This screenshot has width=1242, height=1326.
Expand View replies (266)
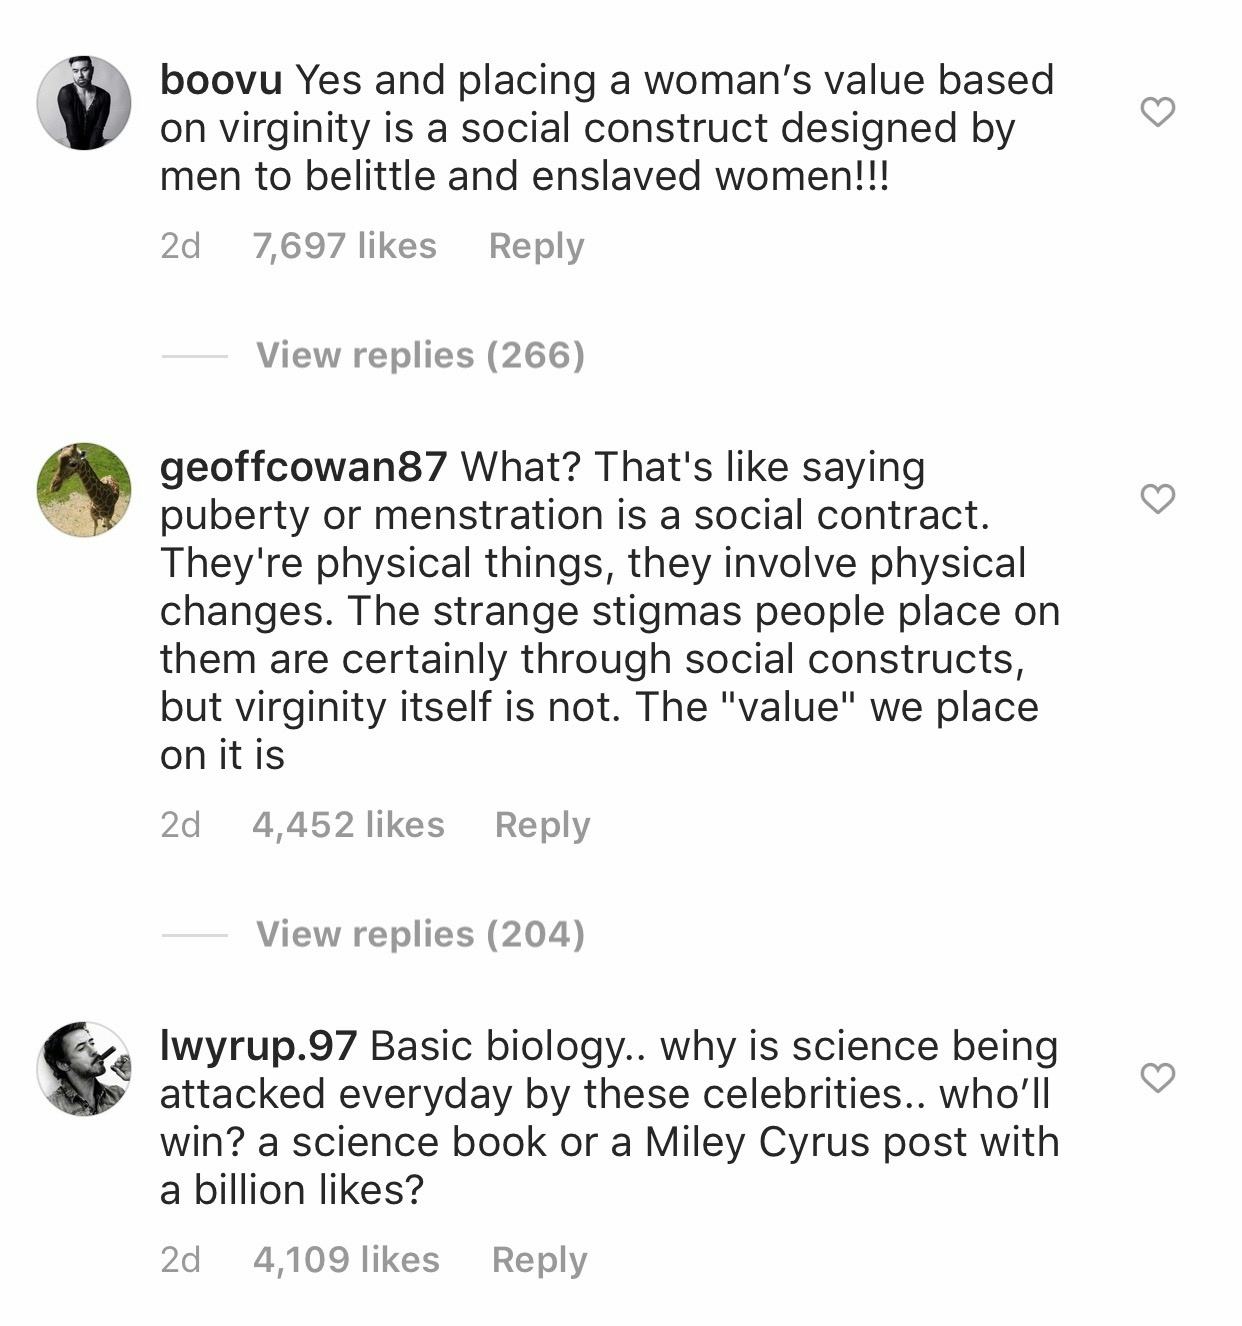(420, 355)
